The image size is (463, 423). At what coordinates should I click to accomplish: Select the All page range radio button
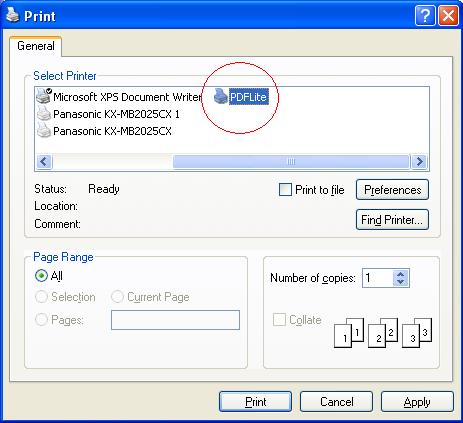[x=41, y=276]
